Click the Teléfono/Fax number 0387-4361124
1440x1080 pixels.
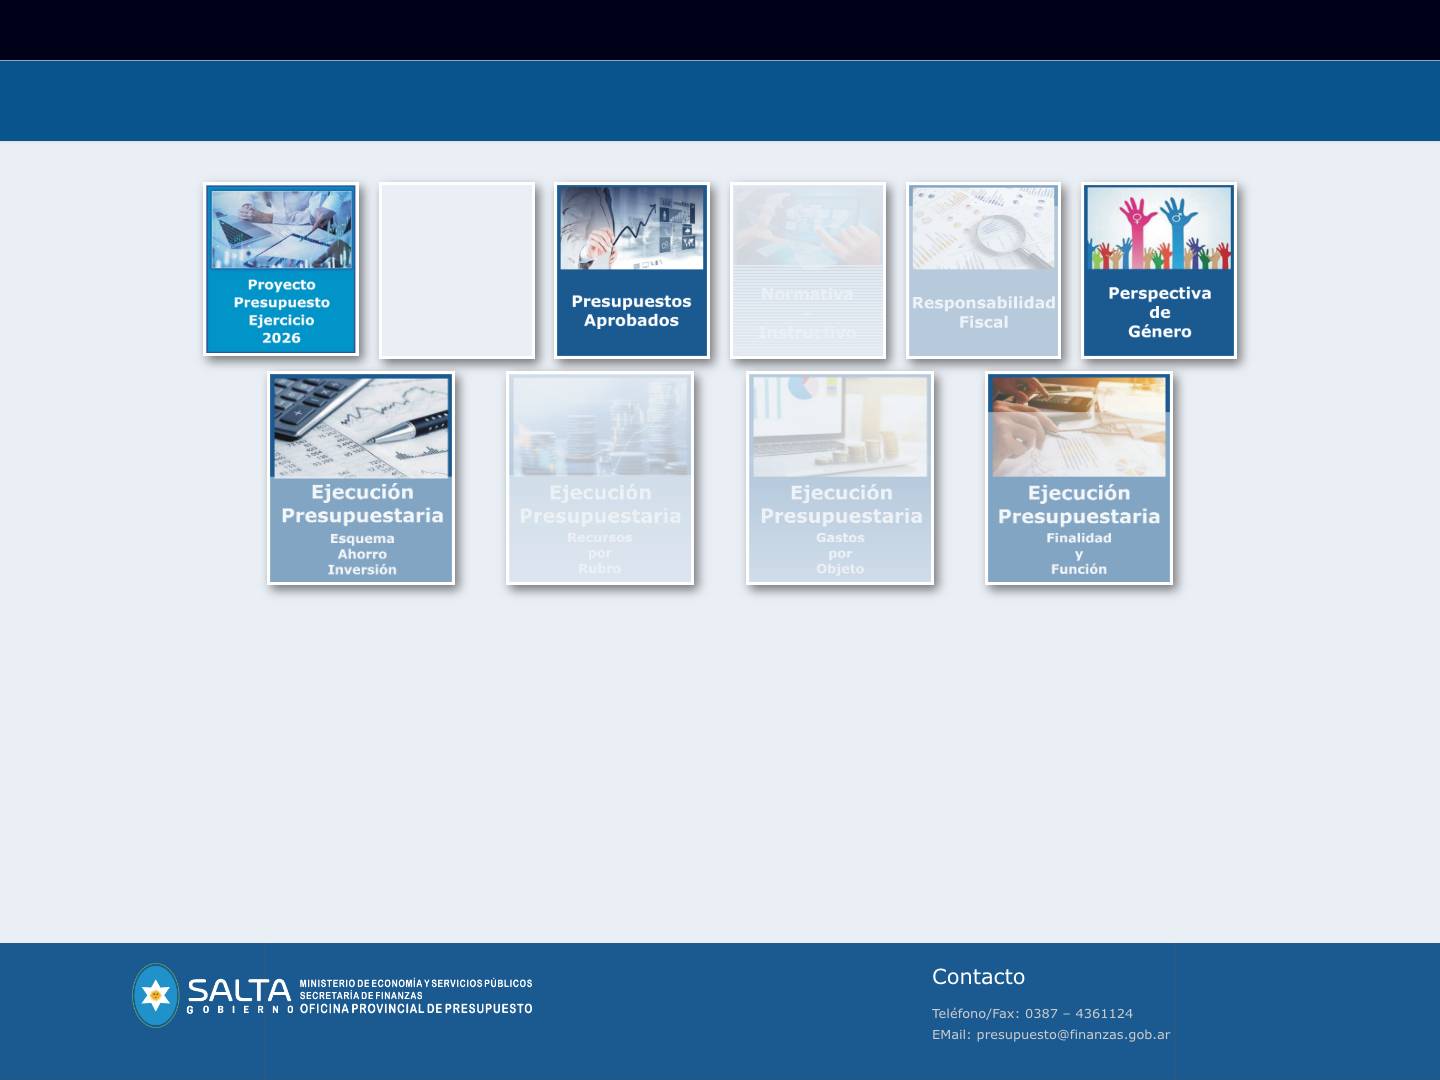click(1028, 1013)
